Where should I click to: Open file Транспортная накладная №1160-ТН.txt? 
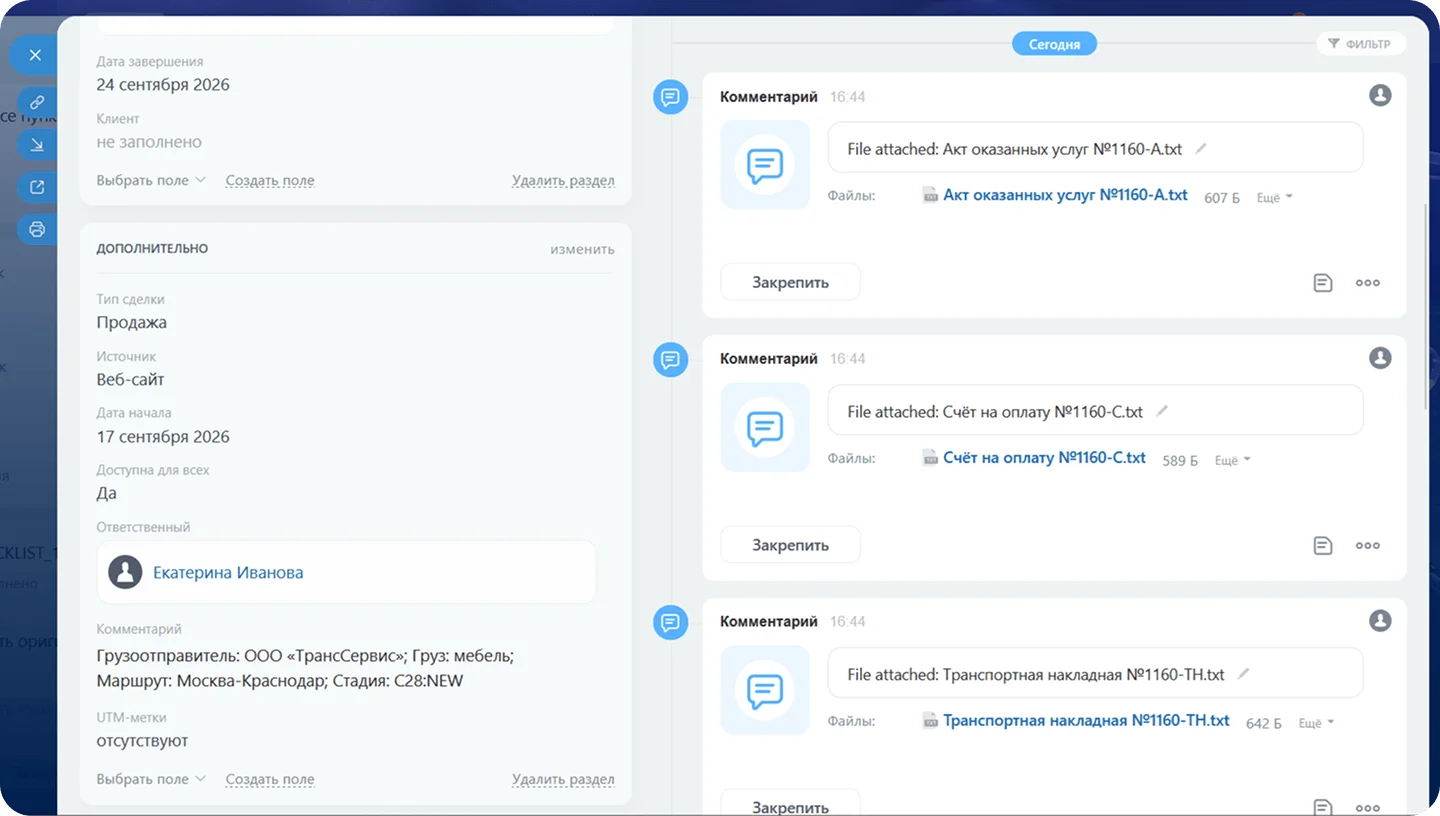click(1086, 721)
